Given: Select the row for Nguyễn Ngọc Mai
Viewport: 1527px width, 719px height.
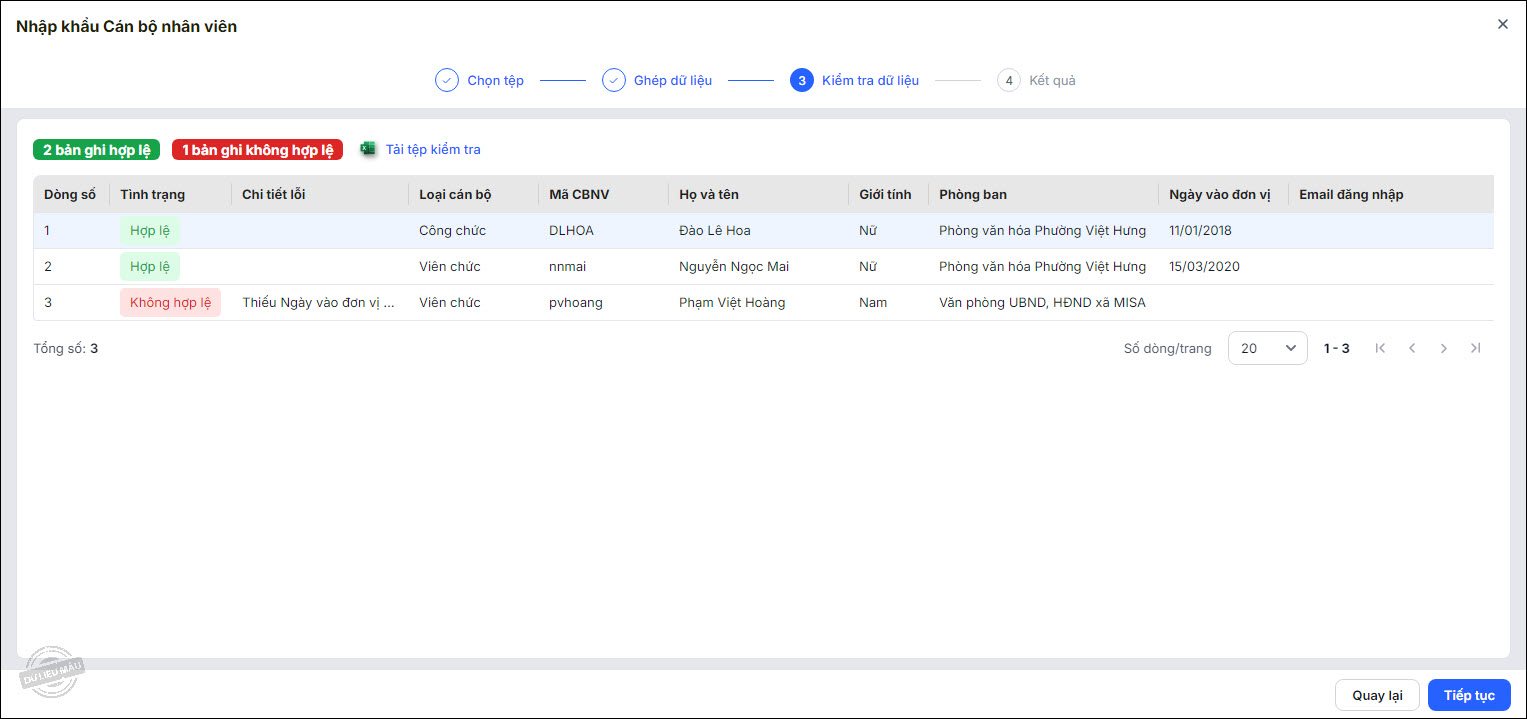Looking at the screenshot, I should [733, 267].
